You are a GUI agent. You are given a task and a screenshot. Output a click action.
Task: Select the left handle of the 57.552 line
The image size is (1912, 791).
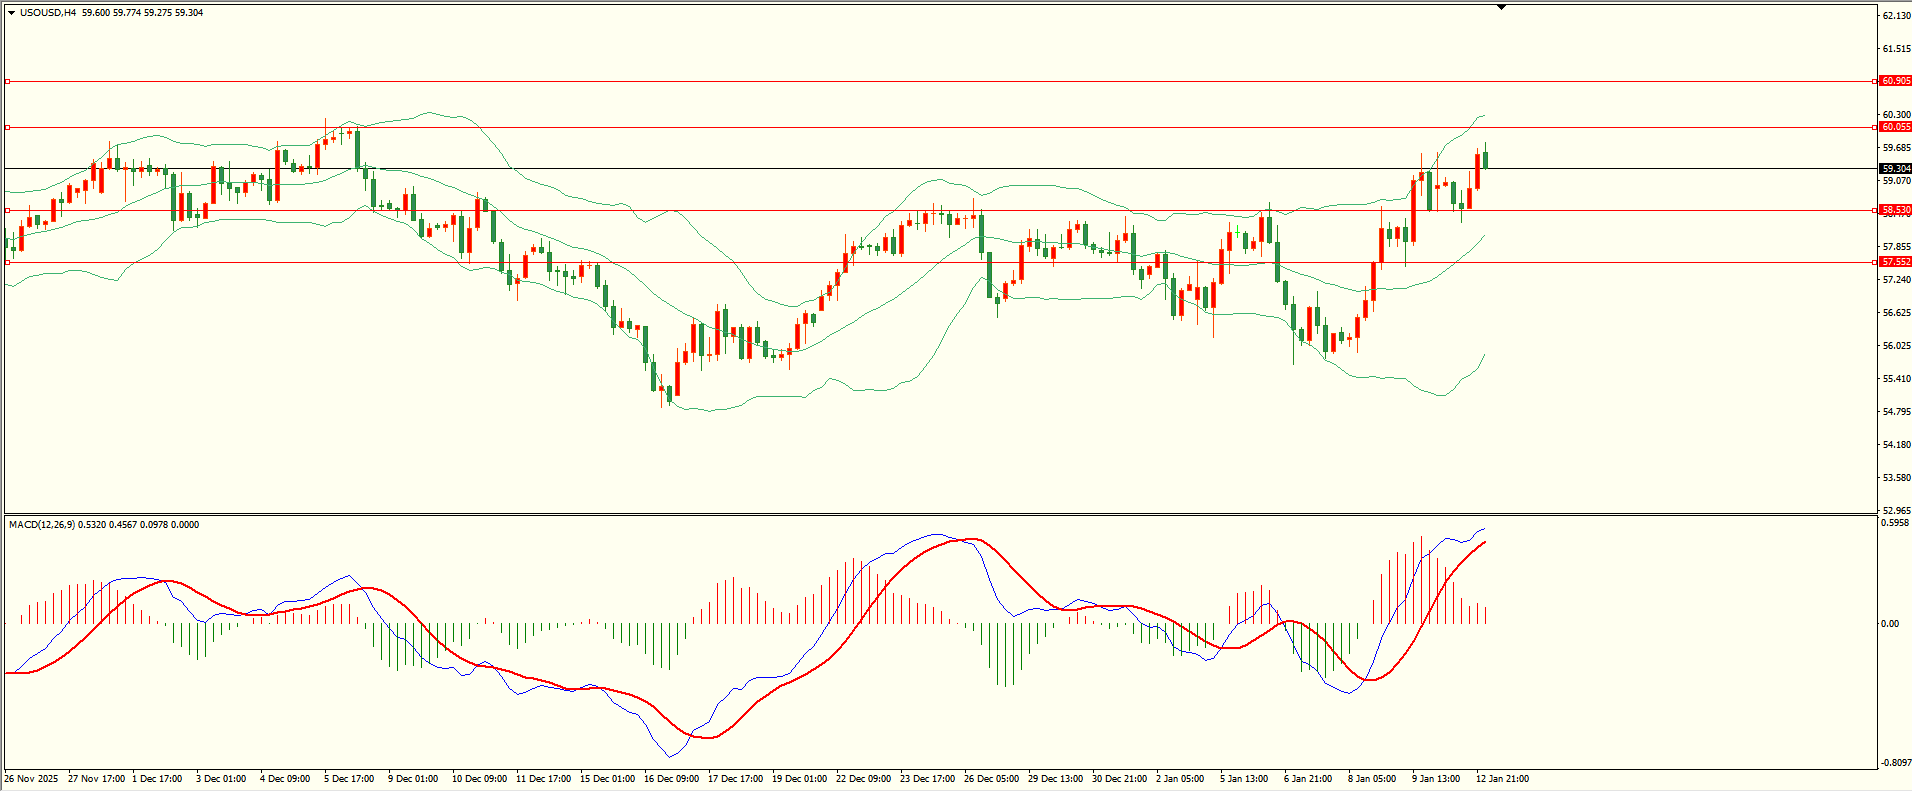(8, 262)
